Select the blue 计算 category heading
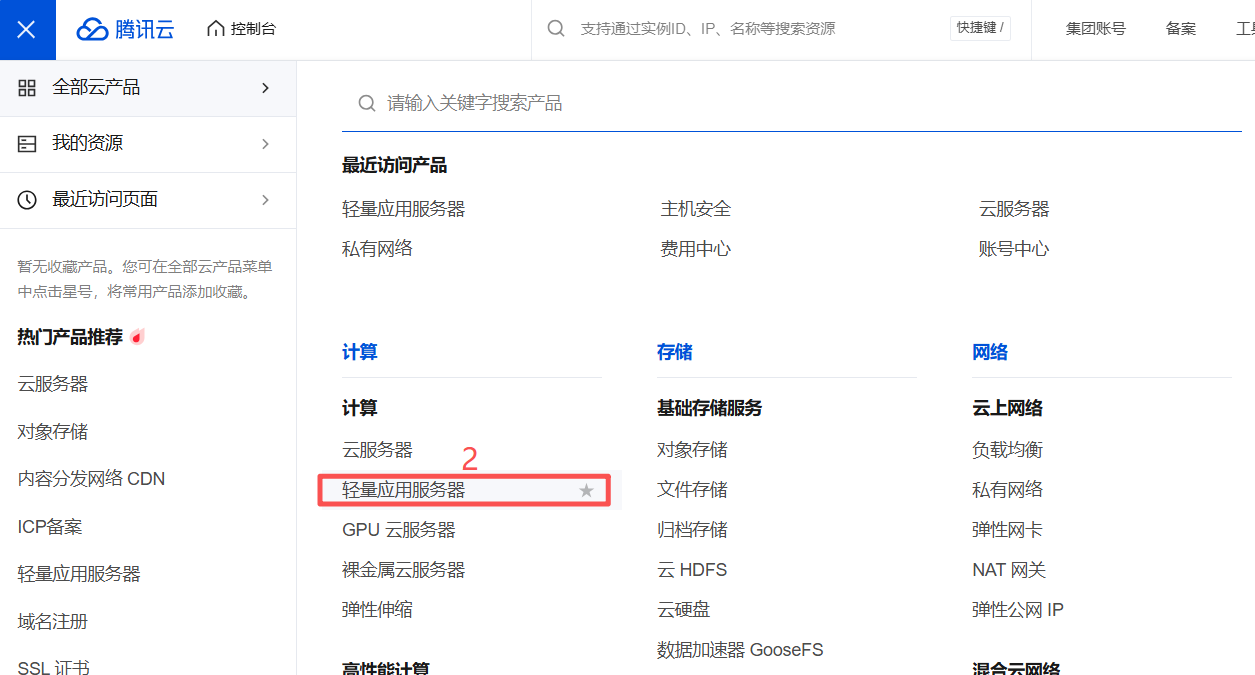The image size is (1255, 675). click(x=360, y=352)
